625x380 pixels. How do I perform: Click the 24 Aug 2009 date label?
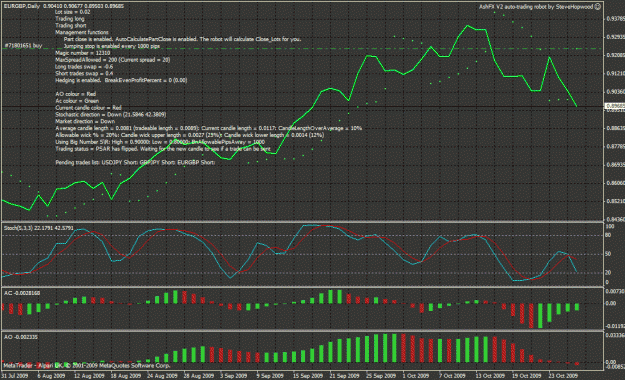click(162, 376)
